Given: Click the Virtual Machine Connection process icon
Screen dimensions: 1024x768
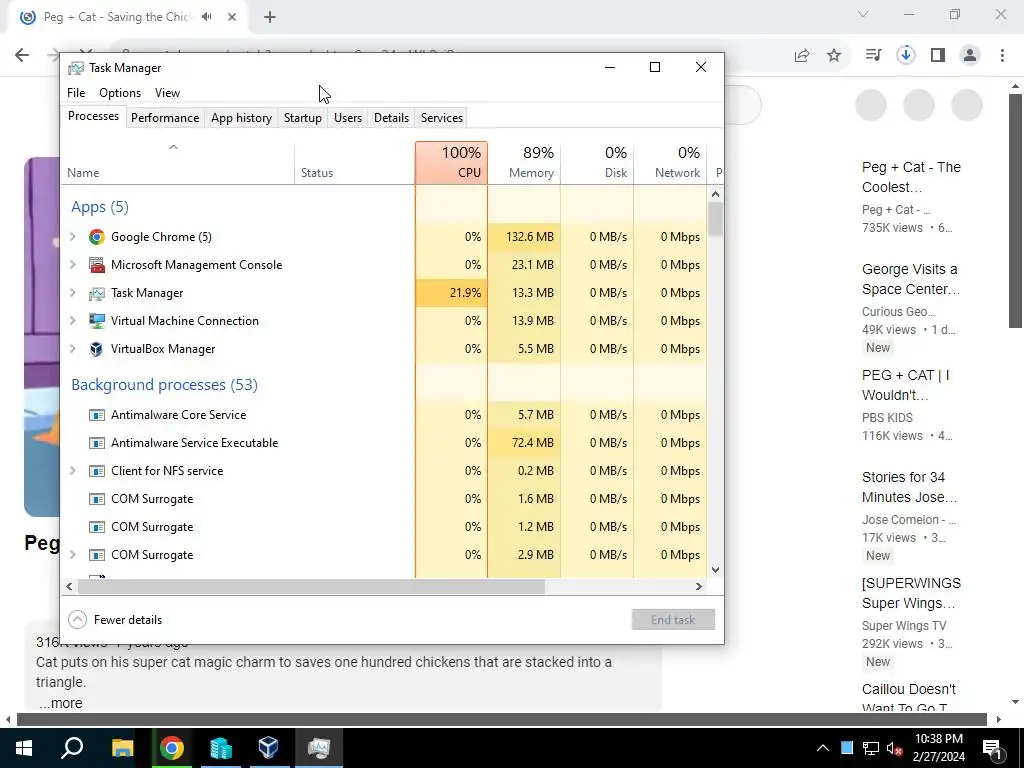Looking at the screenshot, I should point(97,321).
